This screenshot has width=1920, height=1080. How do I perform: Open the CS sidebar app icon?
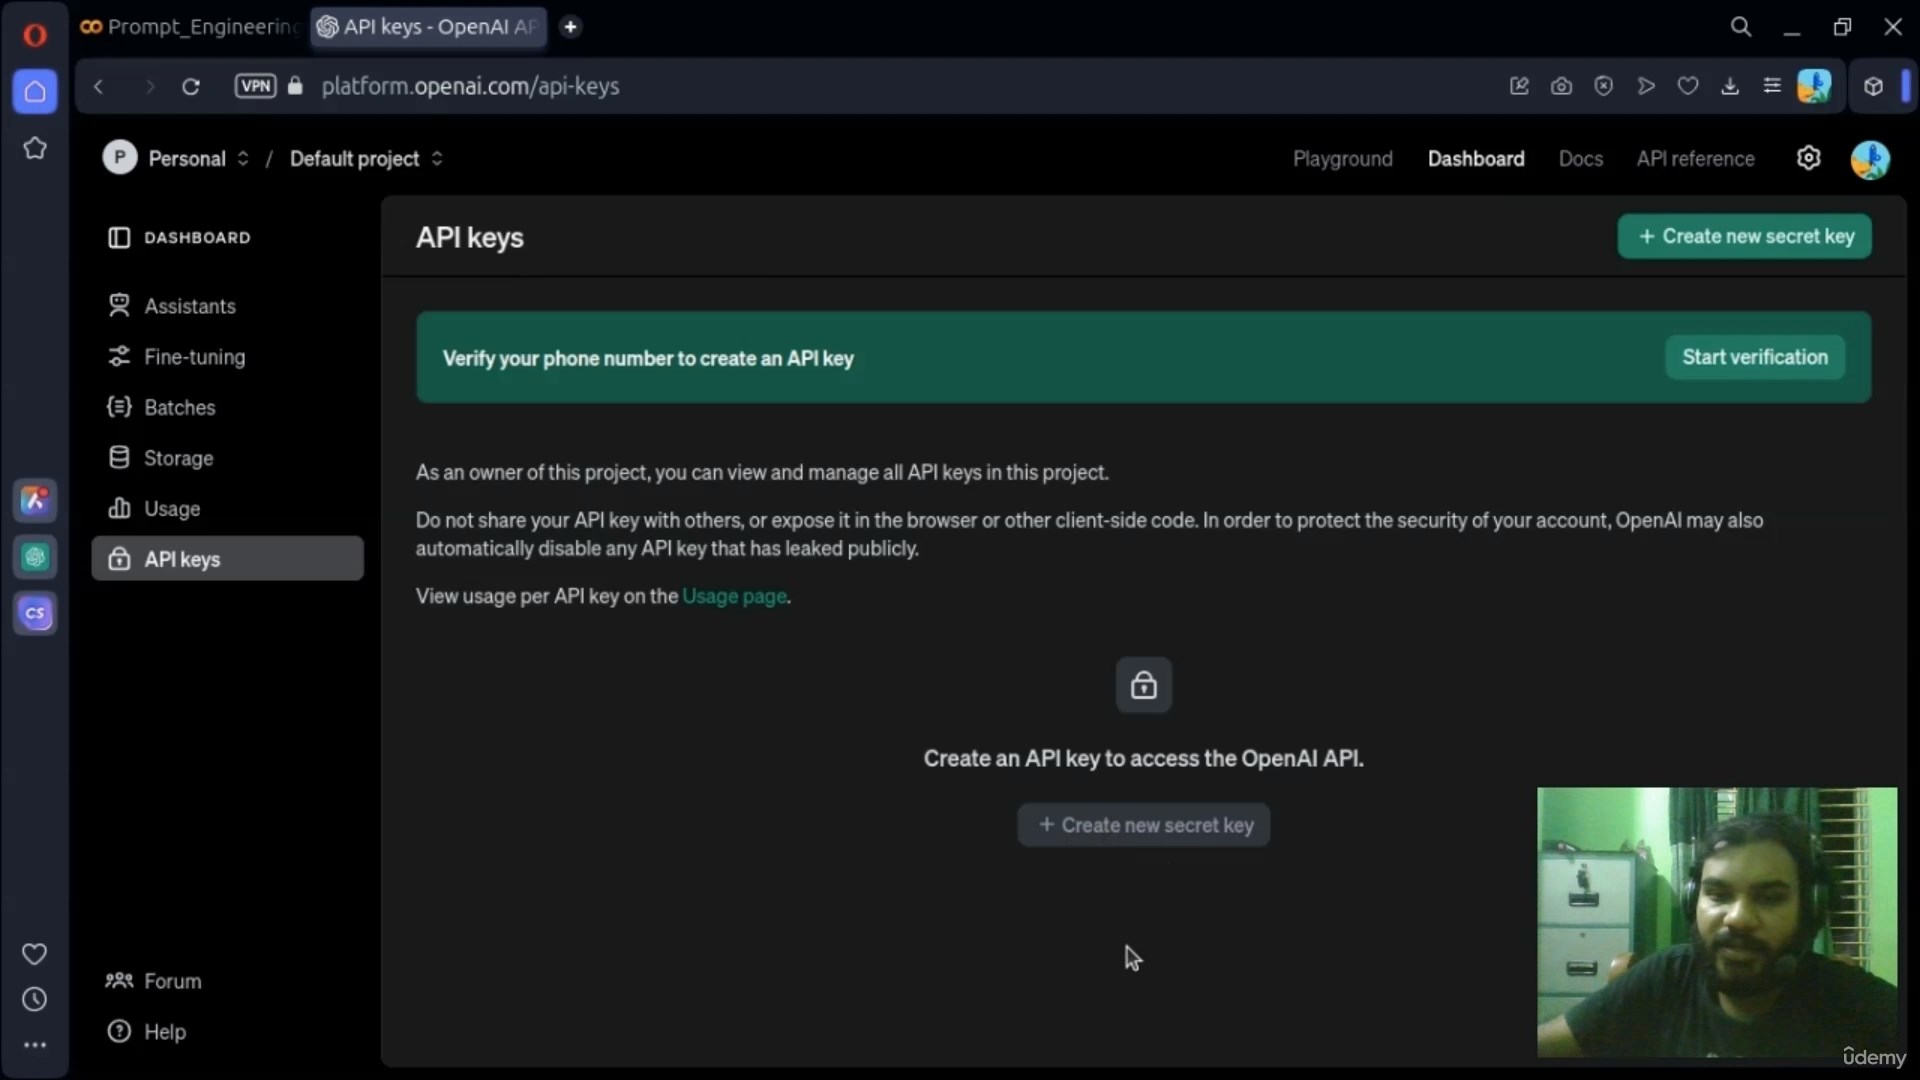pos(35,613)
